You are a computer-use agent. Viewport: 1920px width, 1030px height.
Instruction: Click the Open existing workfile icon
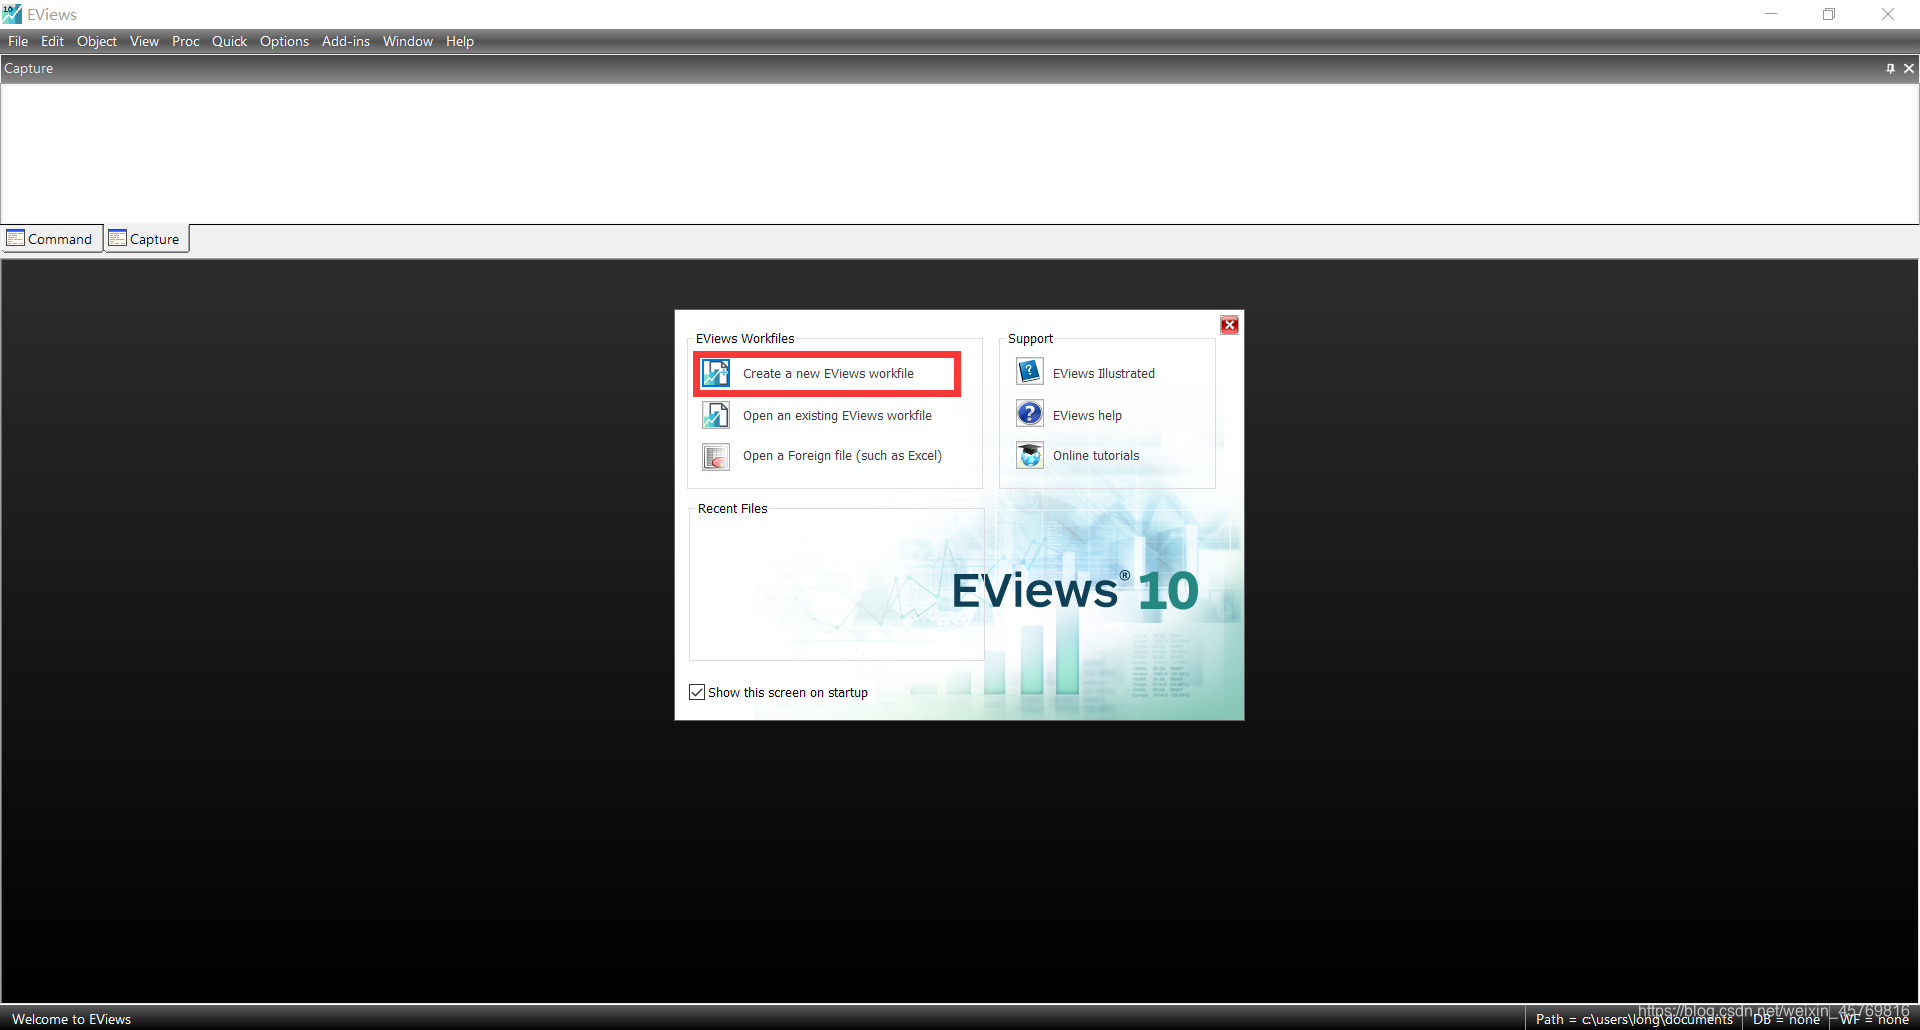pyautogui.click(x=716, y=415)
